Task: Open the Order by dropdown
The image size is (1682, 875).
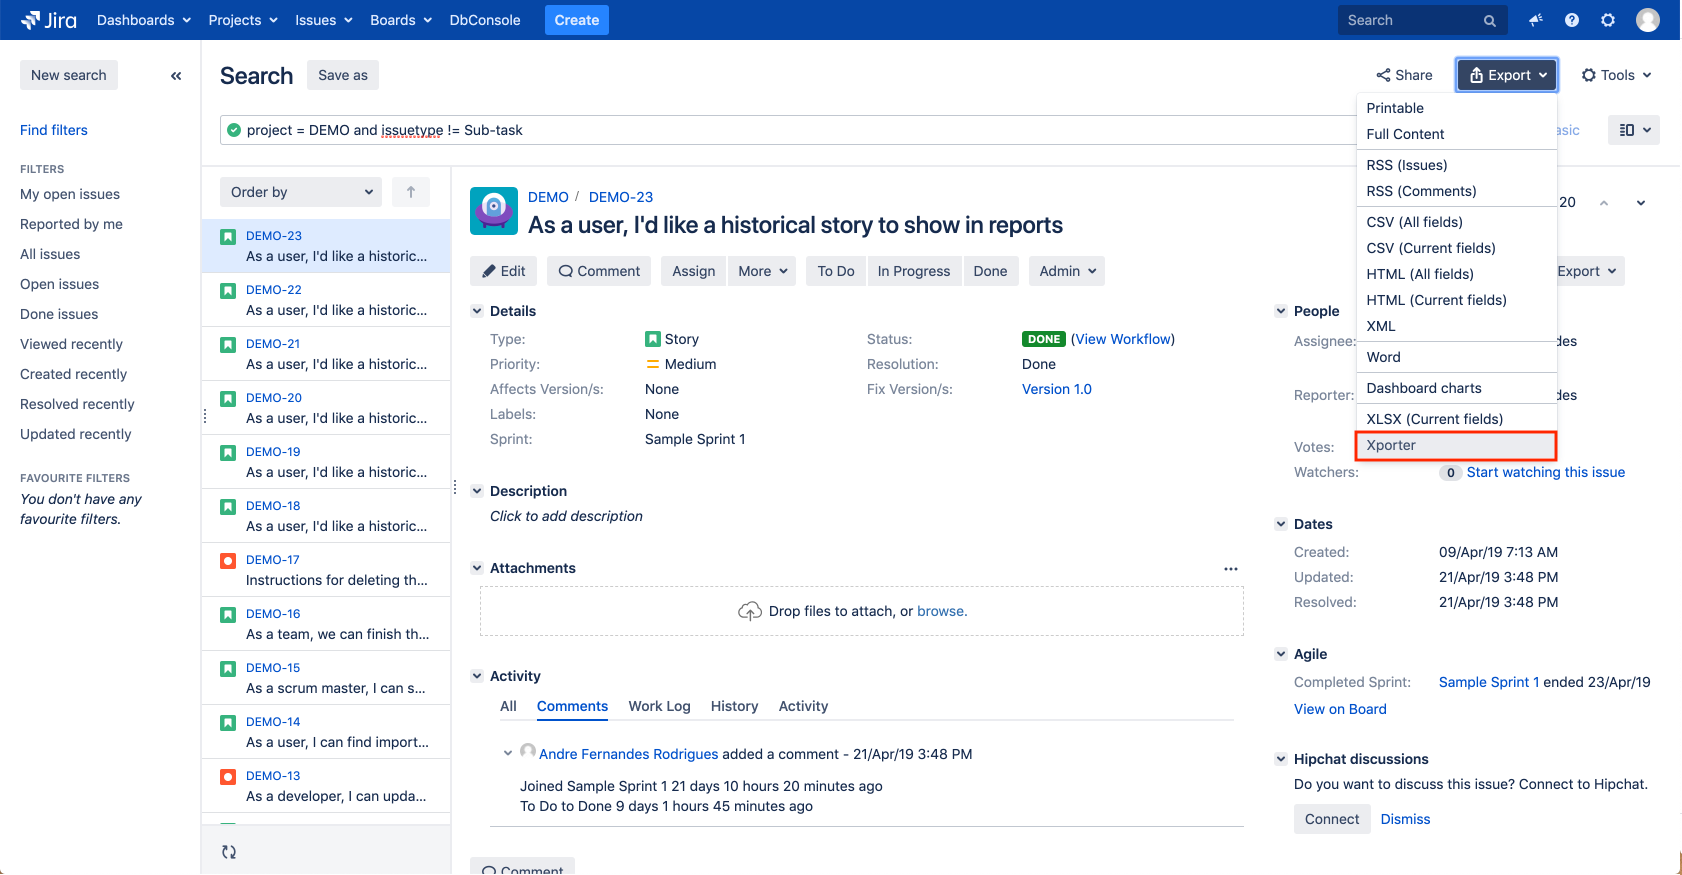Action: tap(301, 192)
